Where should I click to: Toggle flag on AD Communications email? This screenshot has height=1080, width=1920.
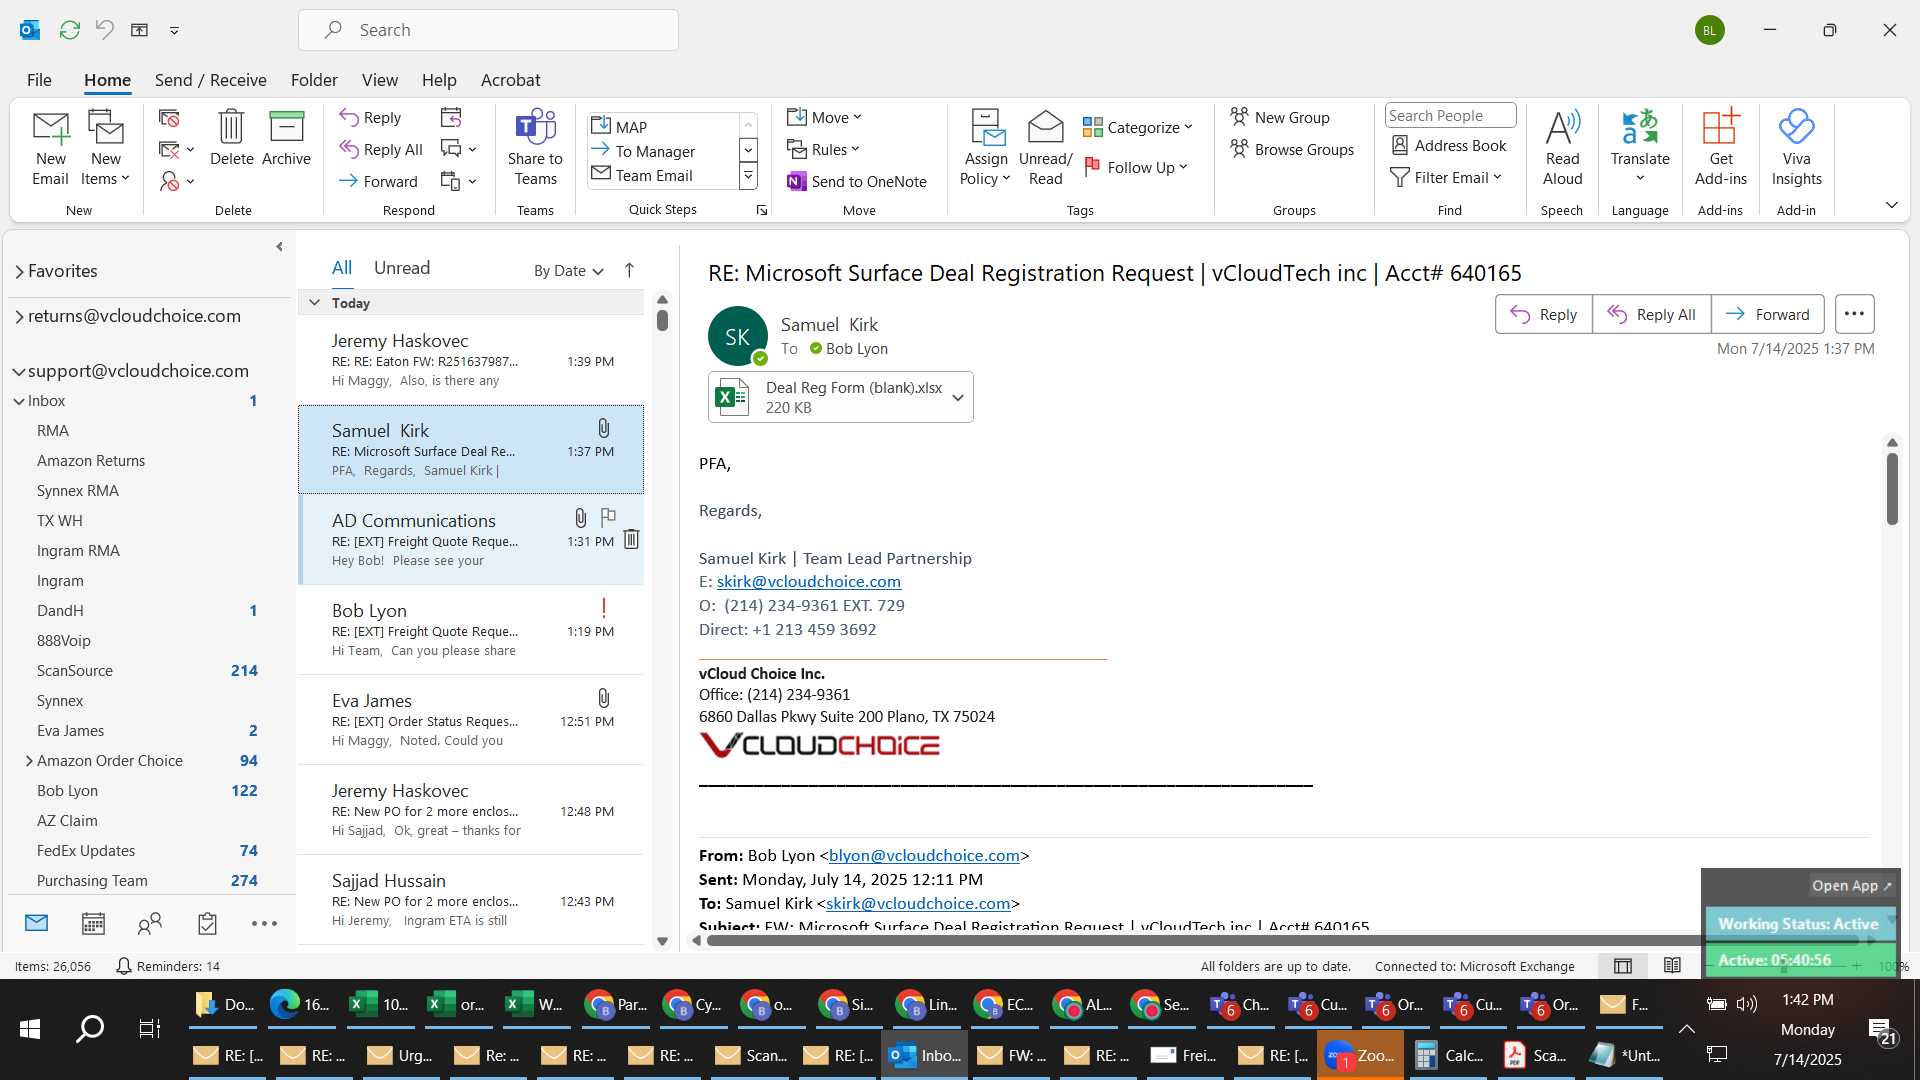tap(608, 517)
